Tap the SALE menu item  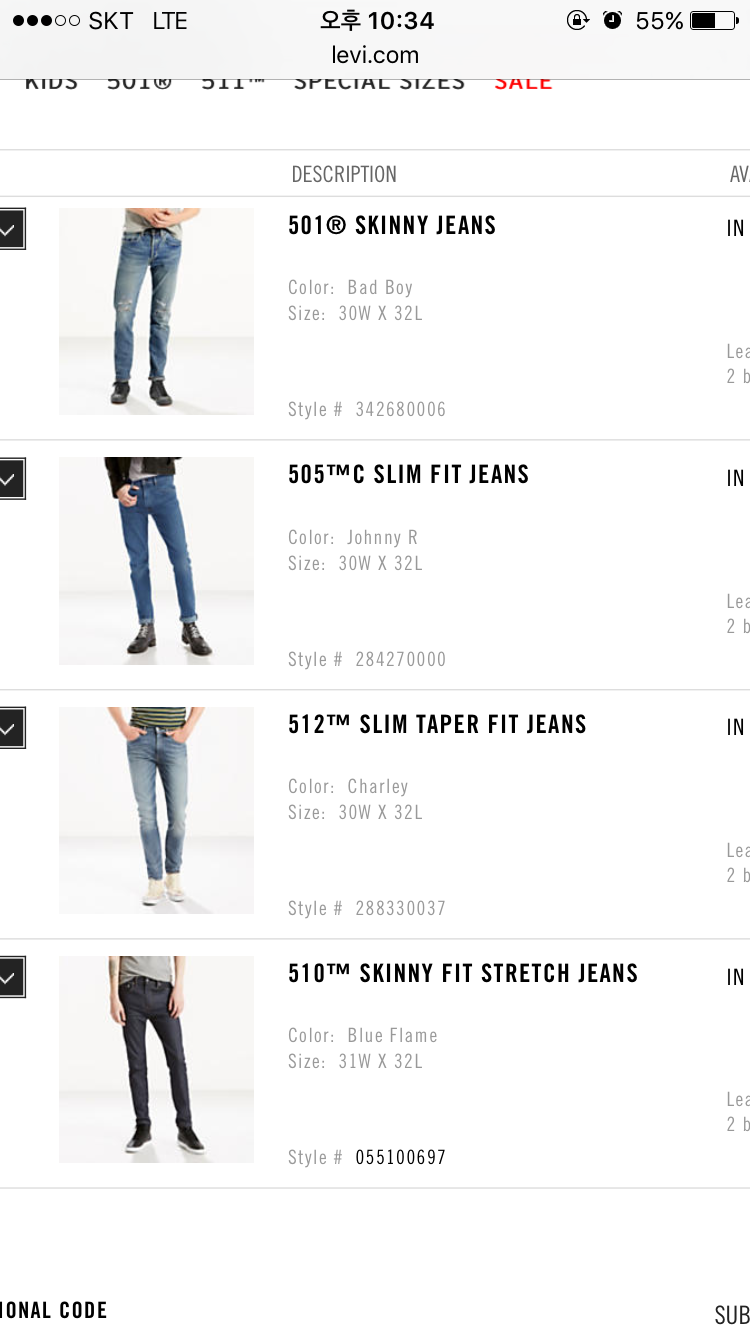(x=523, y=83)
